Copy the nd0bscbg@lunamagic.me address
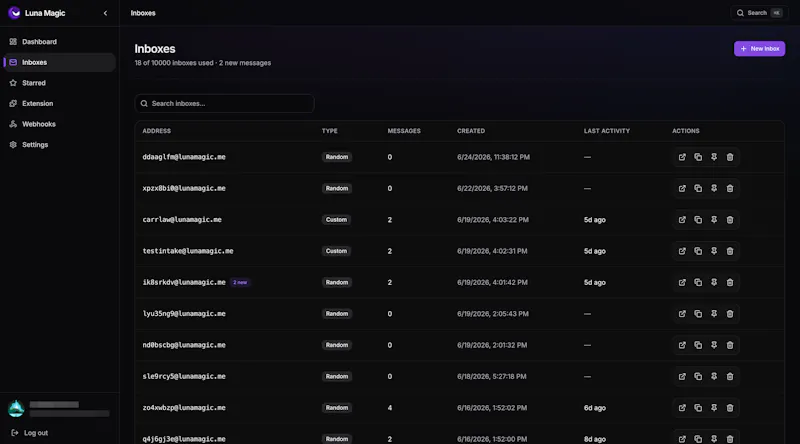The height and width of the screenshot is (444, 800). point(698,345)
